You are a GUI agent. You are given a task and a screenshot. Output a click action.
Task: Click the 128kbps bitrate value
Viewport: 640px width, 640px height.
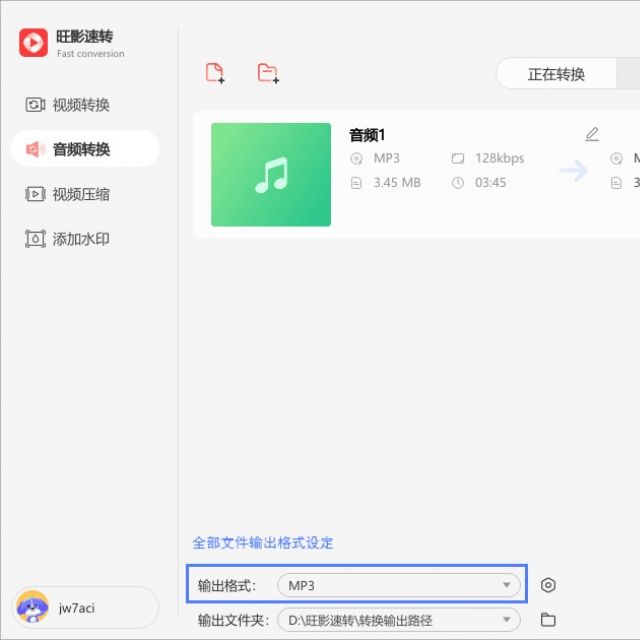pos(499,158)
